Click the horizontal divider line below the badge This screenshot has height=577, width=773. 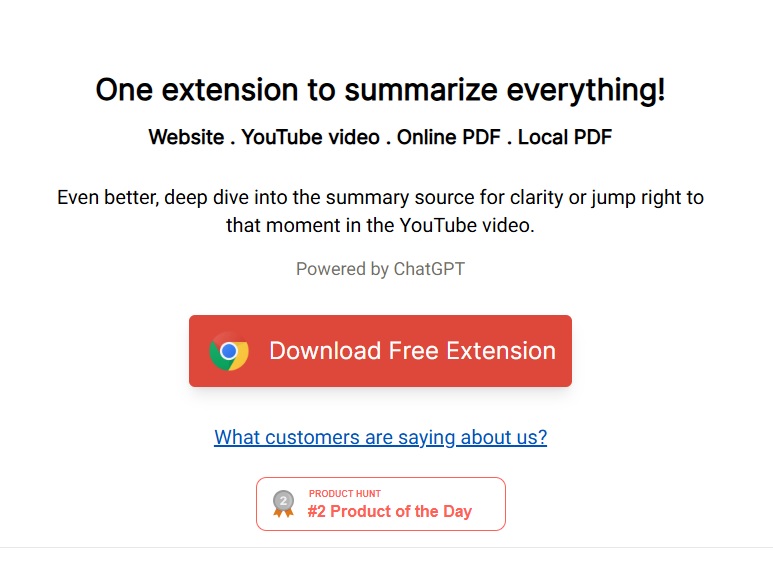pos(386,547)
